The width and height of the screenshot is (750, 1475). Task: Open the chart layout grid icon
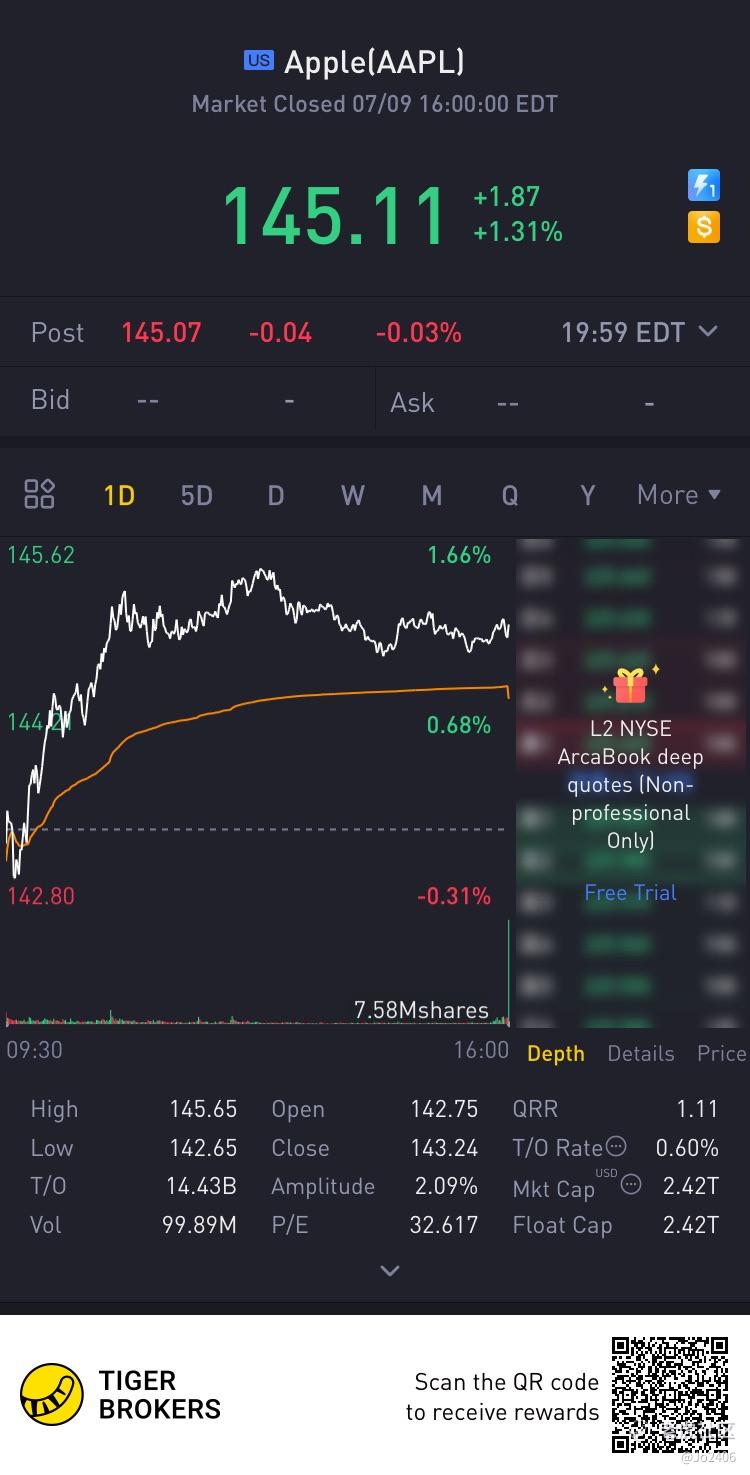[x=40, y=494]
